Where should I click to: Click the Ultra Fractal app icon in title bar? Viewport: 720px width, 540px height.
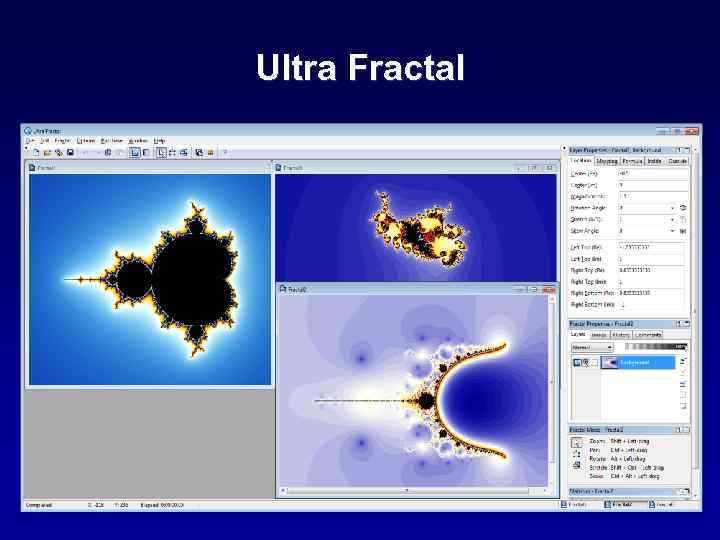pyautogui.click(x=28, y=131)
